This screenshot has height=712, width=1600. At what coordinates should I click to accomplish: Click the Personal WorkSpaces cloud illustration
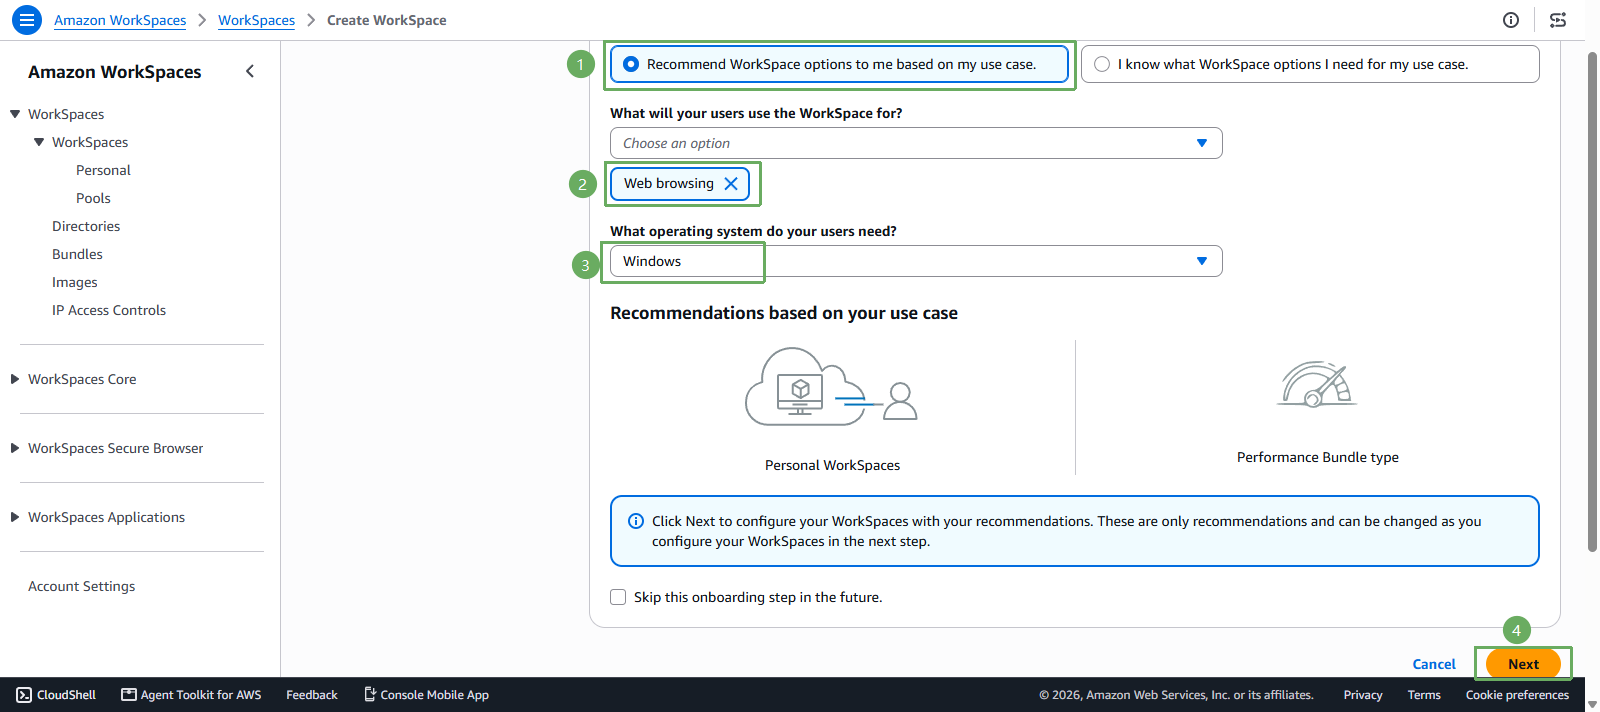[x=832, y=387]
